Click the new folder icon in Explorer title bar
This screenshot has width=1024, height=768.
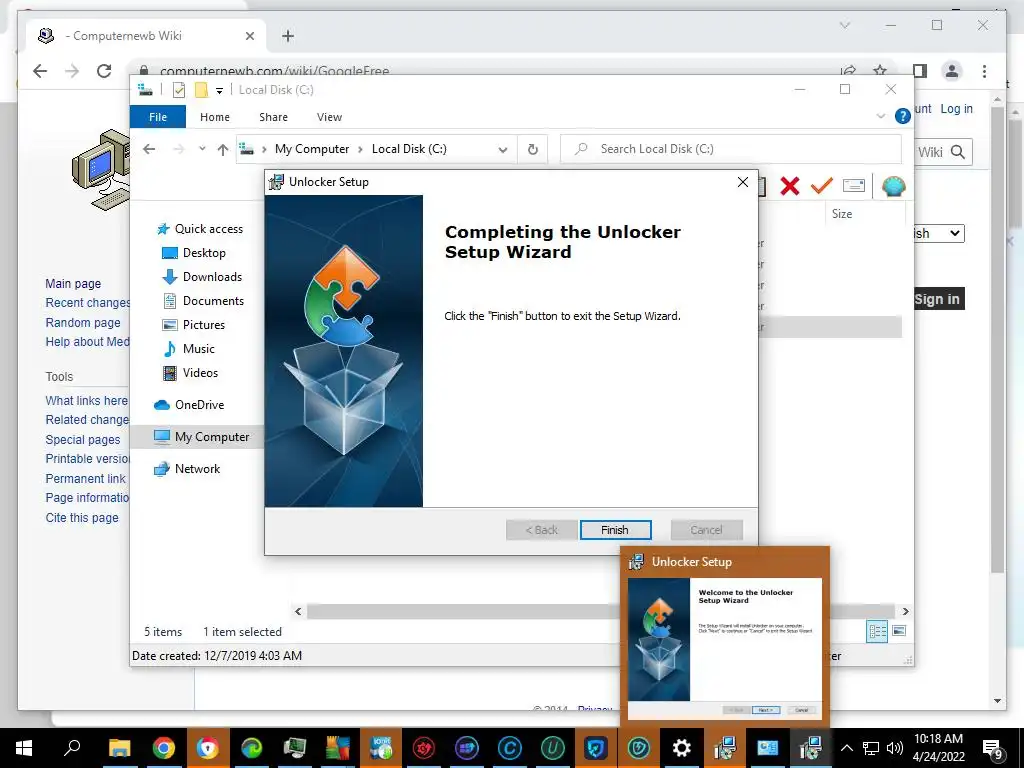coord(201,90)
